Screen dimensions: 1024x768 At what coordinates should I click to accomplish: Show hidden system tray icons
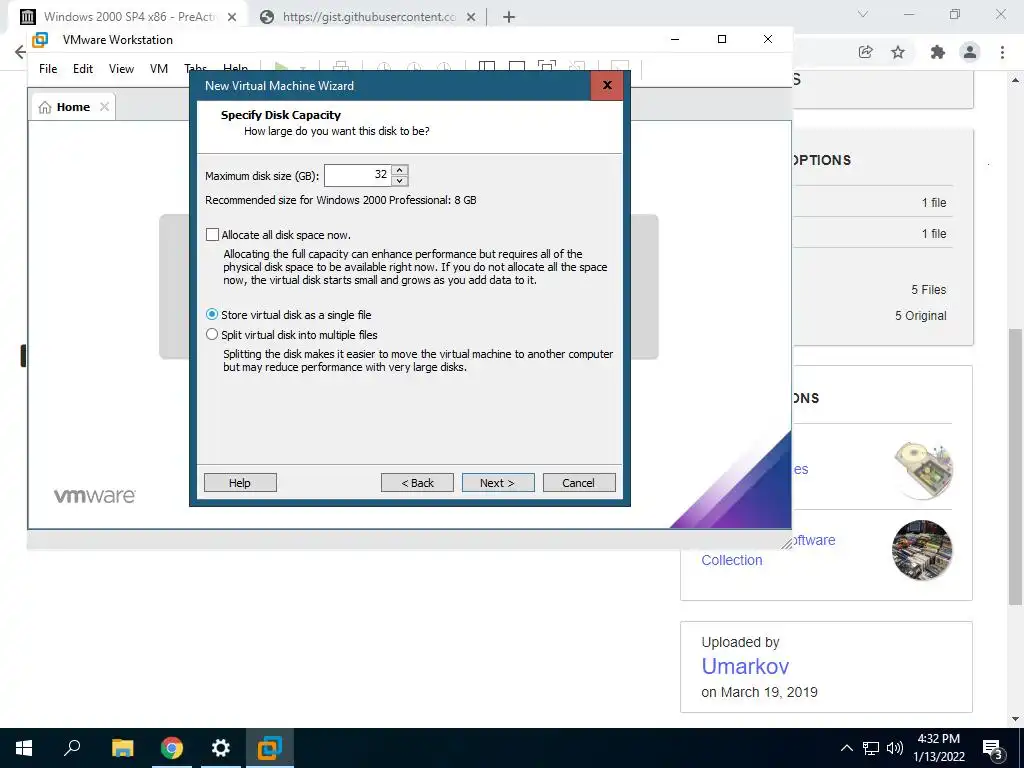846,748
